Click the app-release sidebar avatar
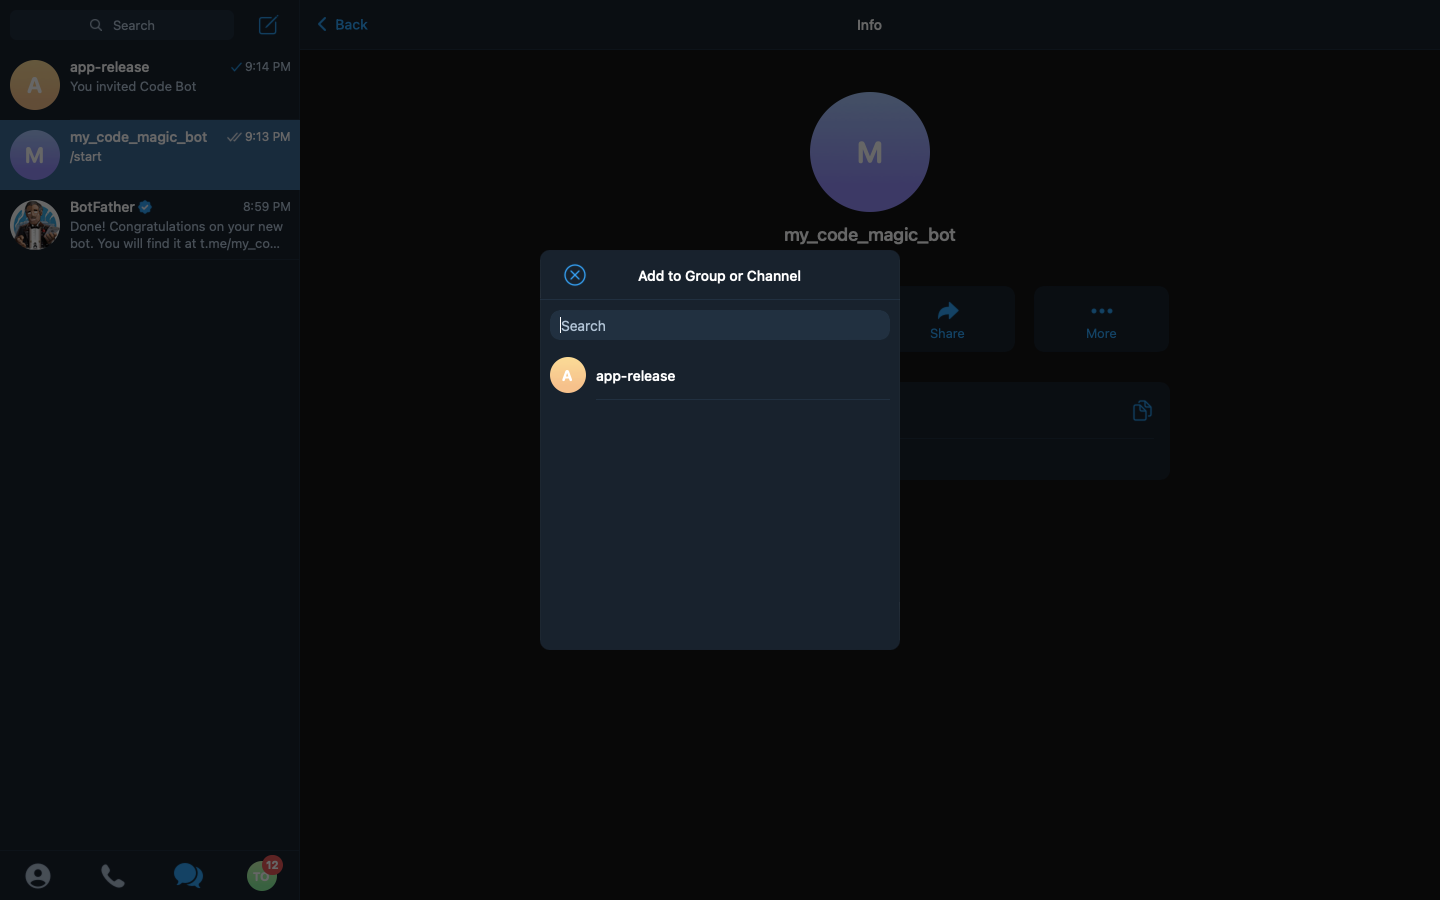Viewport: 1440px width, 900px height. click(35, 85)
